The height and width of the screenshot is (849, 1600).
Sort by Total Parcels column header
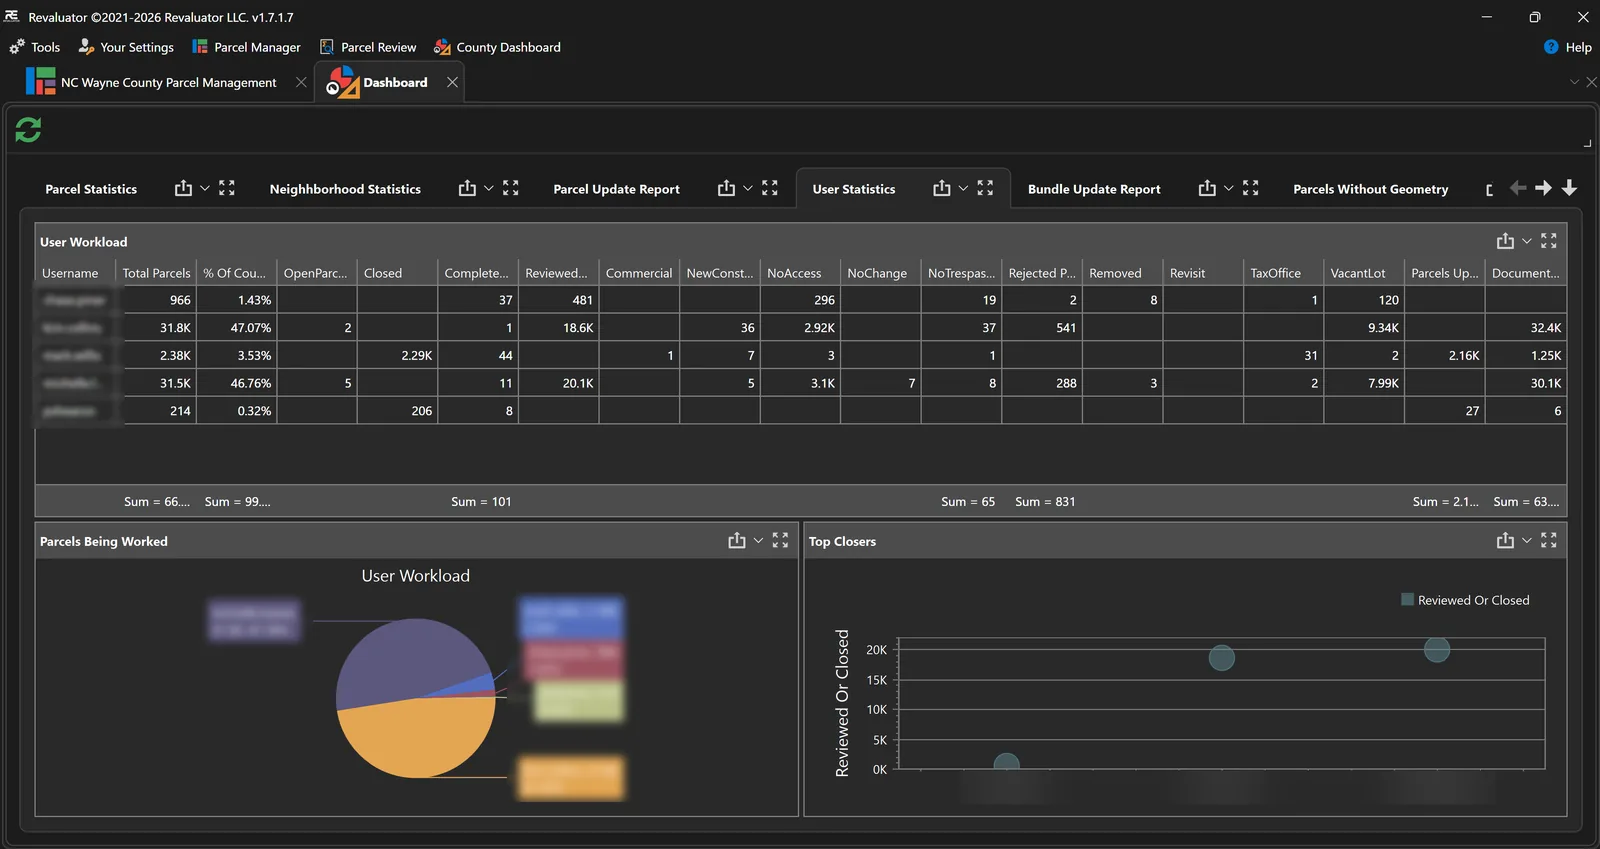pos(156,273)
